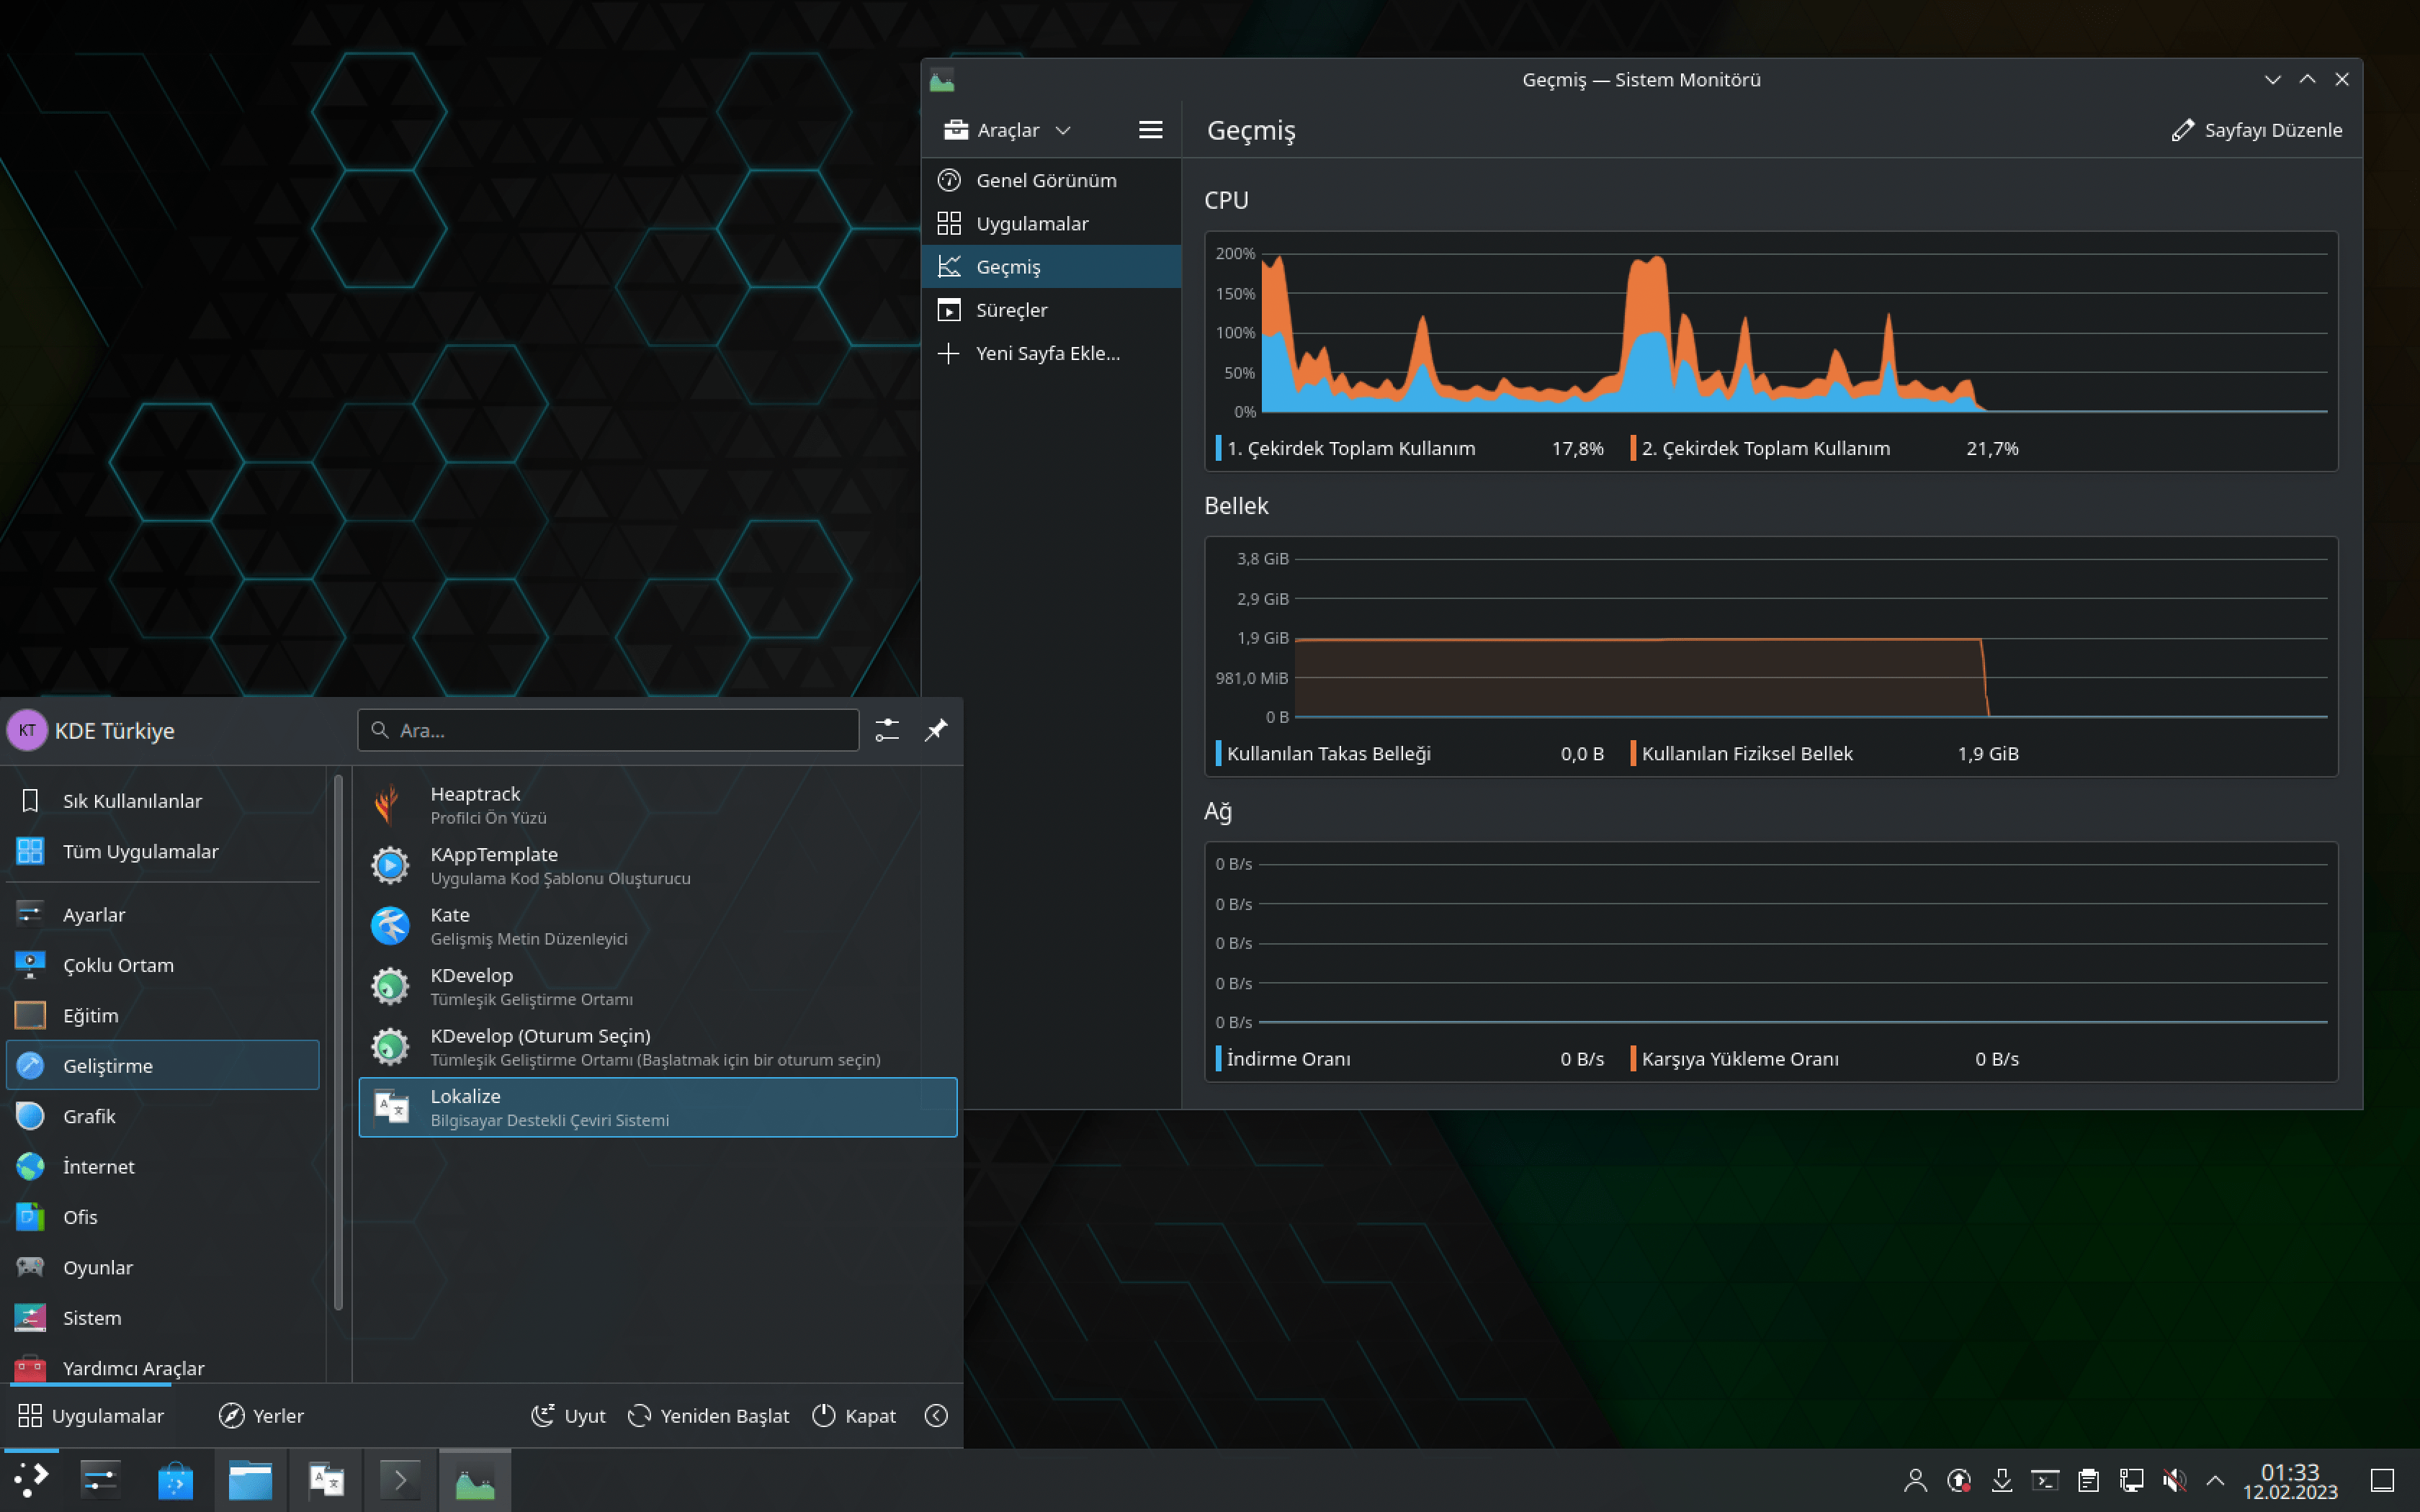This screenshot has height=1512, width=2420.
Task: Expand the Araçlar dropdown
Action: [1007, 130]
